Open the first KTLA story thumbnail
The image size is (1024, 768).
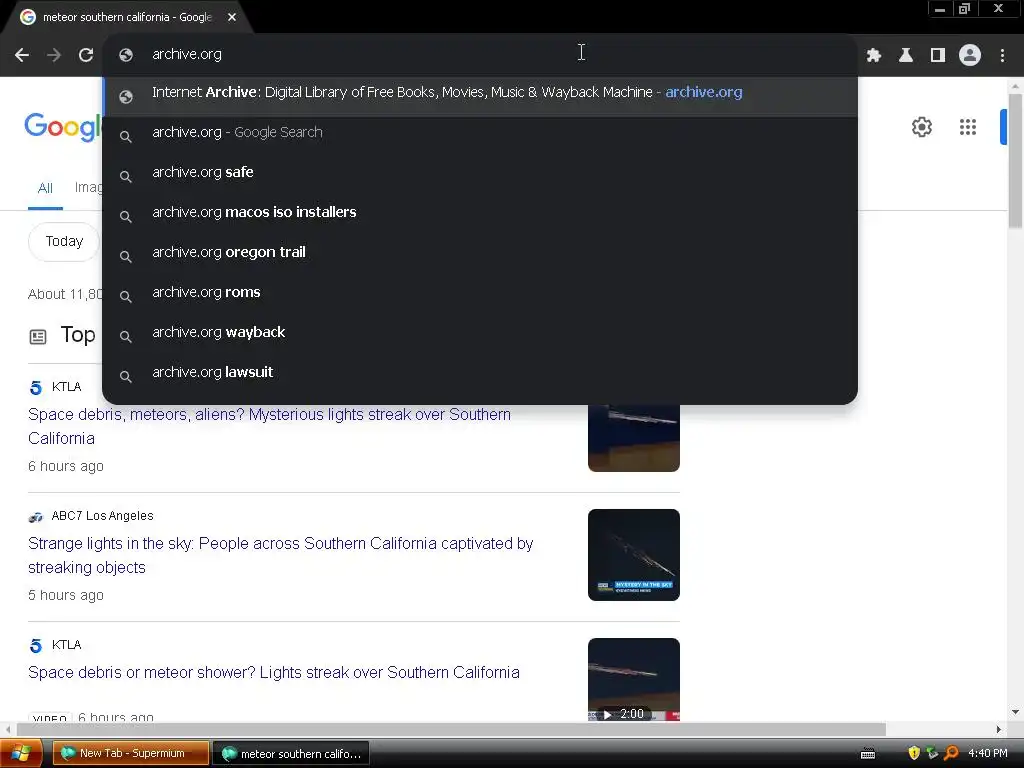[633, 438]
